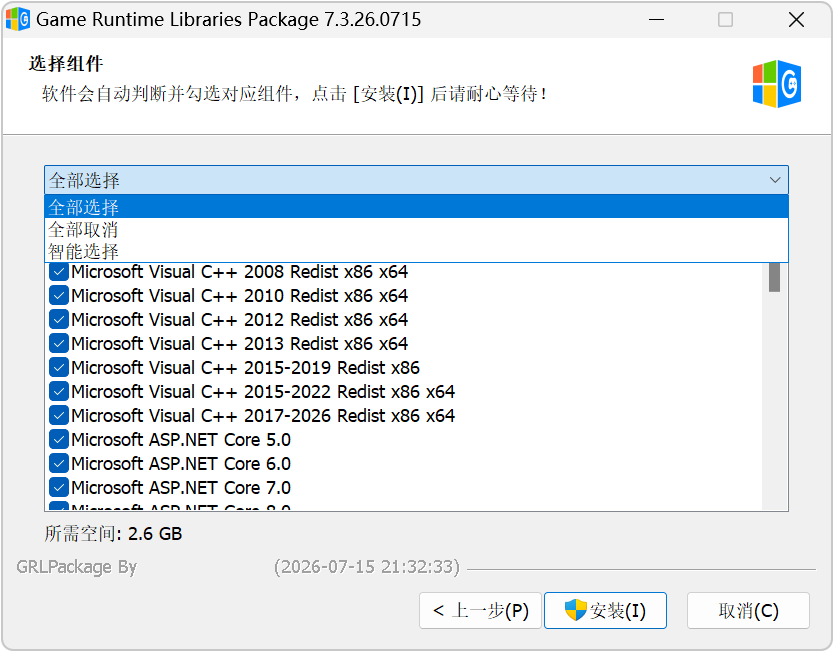Click the Microsoft ASP.NET Core 5.0 label
This screenshot has width=834, height=654.
[181, 440]
